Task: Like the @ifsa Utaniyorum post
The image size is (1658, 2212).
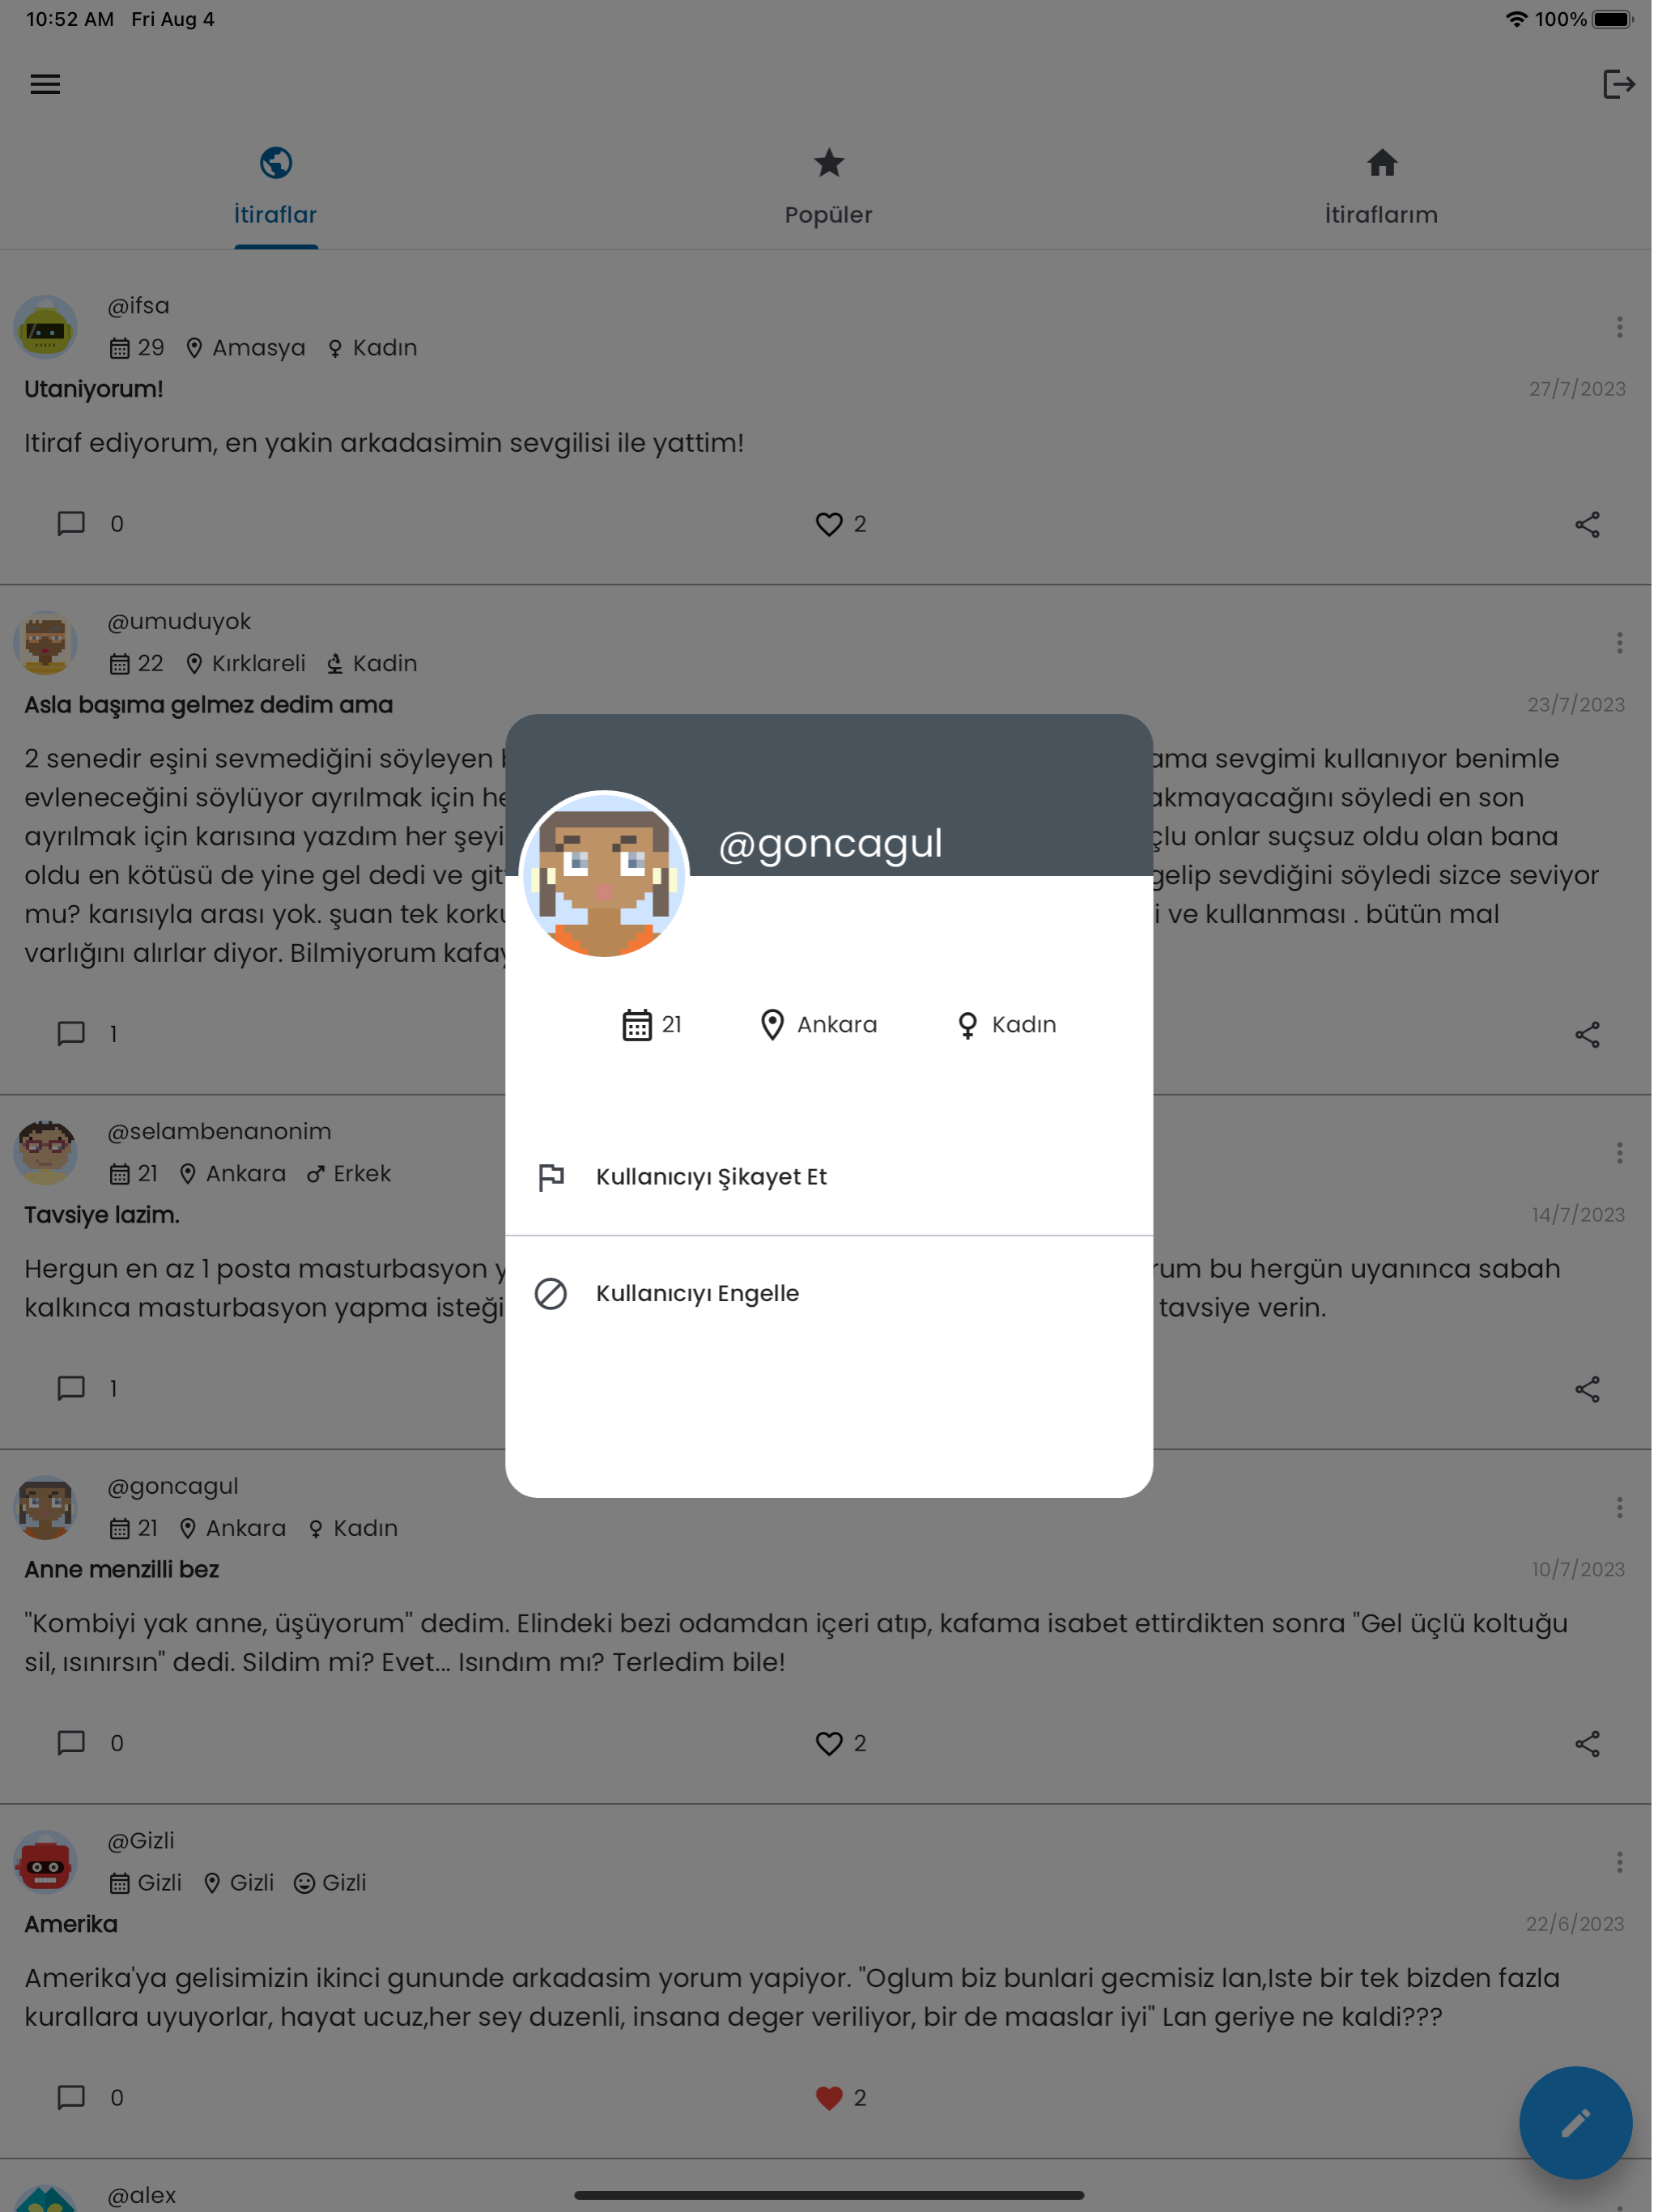Action: [829, 524]
